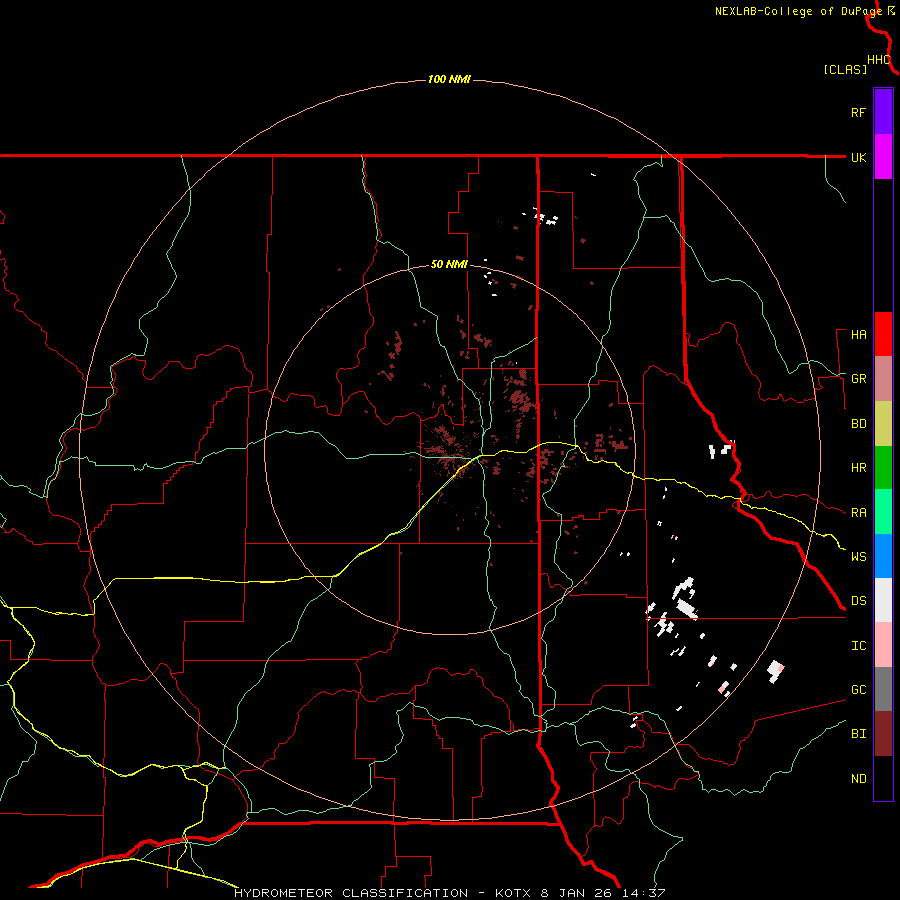Viewport: 900px width, 900px height.
Task: Click the "50 NMI" range ring label
Action: click(x=449, y=264)
